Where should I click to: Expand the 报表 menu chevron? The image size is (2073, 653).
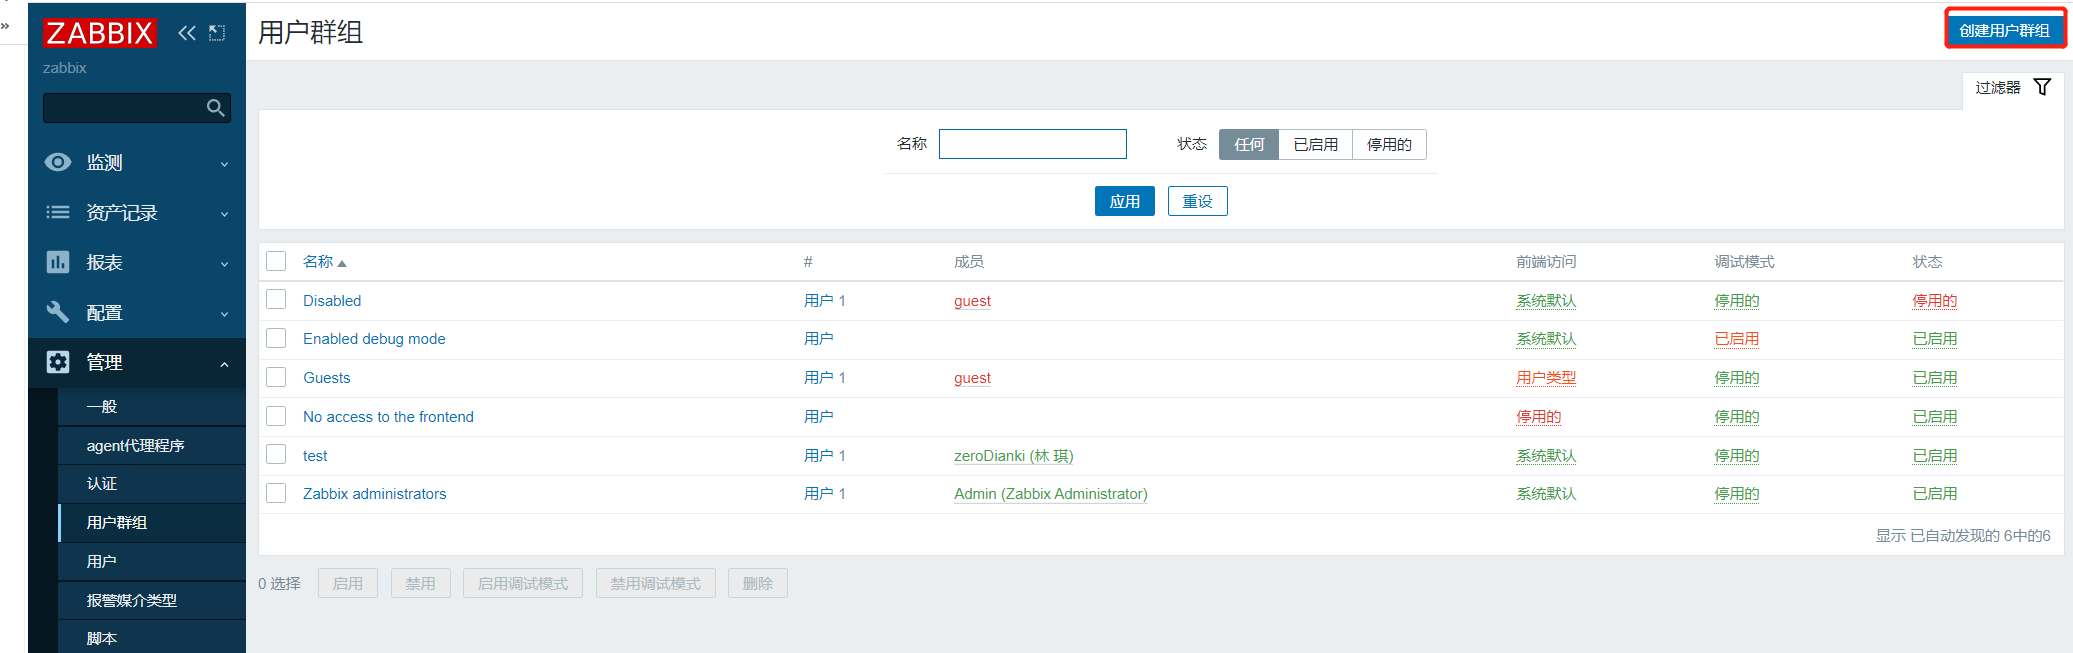224,264
